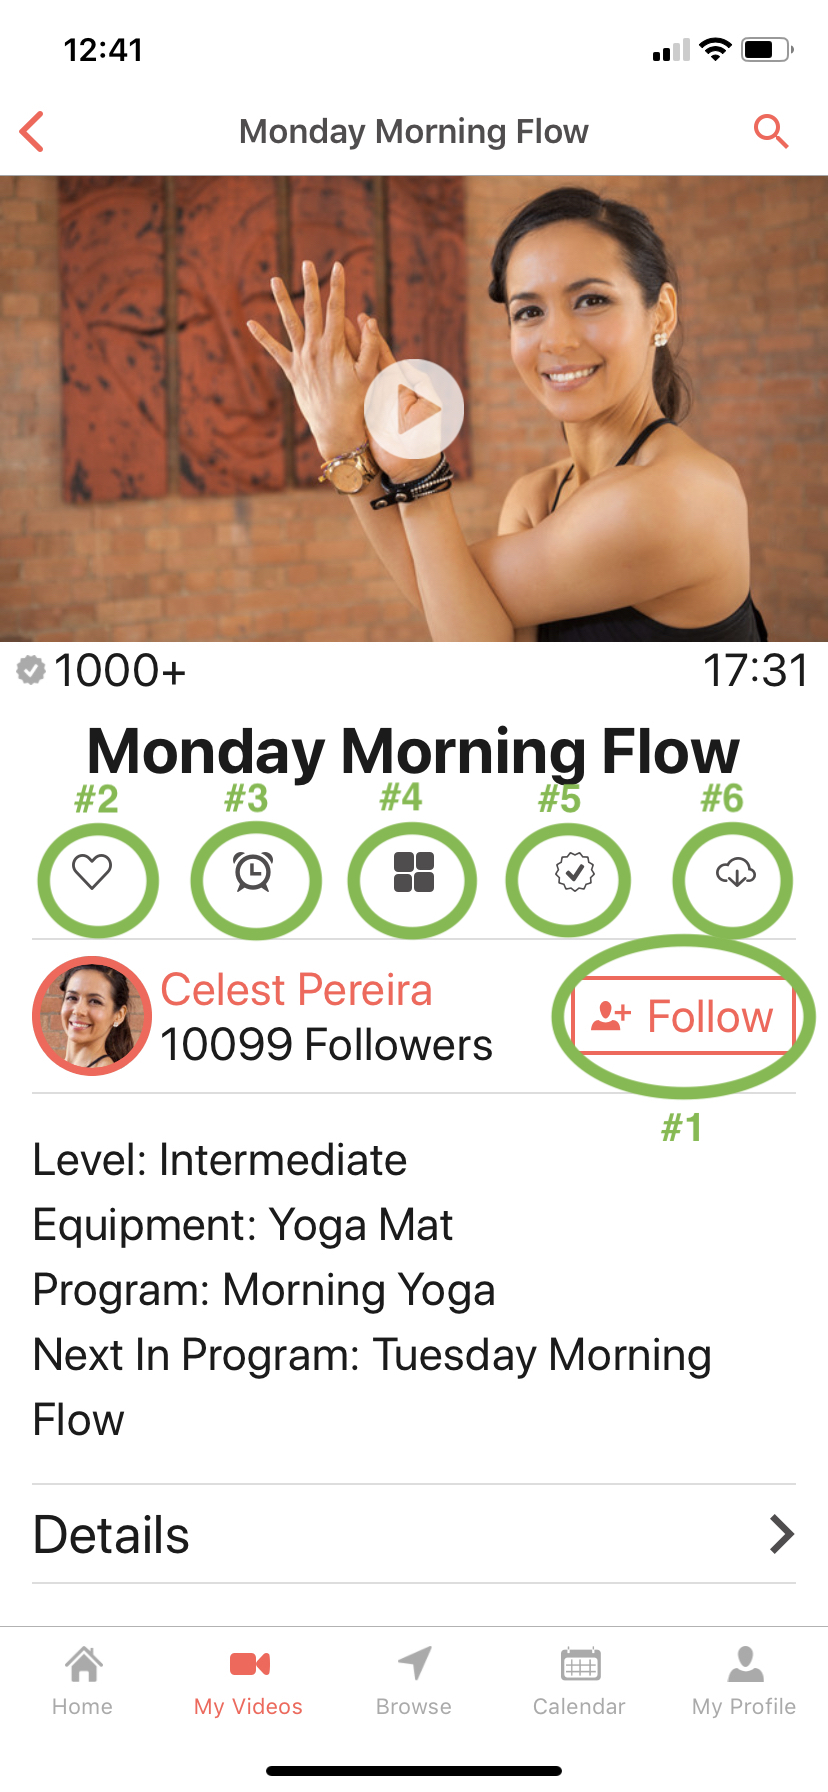828x1792 pixels.
Task: Tap the verified badge next to 1000+
Action: 31,670
